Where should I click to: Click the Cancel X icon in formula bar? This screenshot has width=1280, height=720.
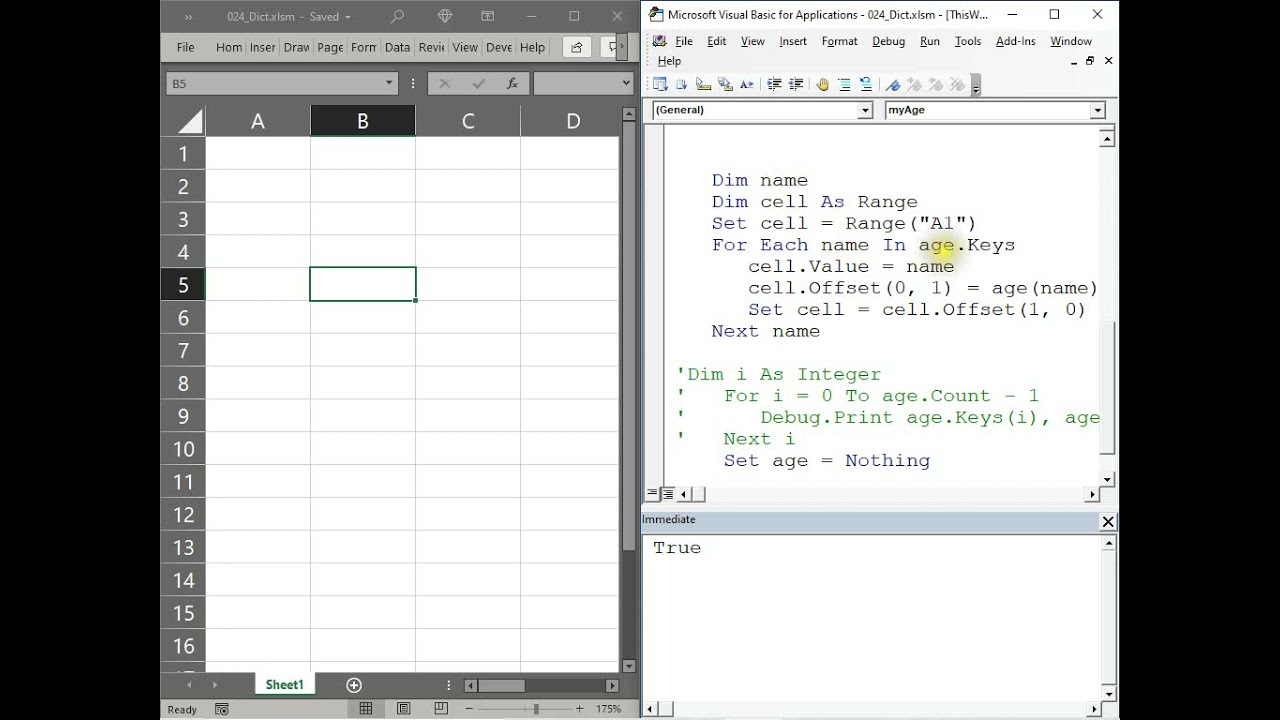445,84
